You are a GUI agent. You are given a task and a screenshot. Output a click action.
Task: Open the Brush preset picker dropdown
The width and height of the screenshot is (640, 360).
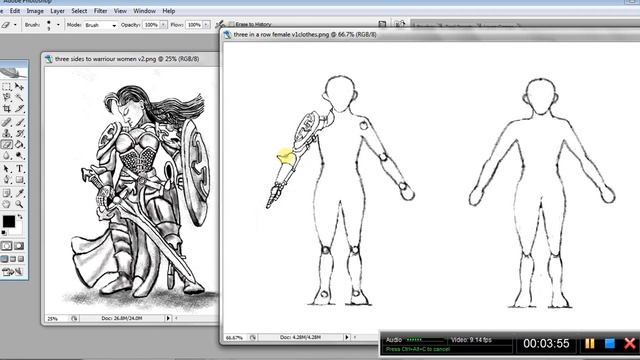click(x=58, y=25)
